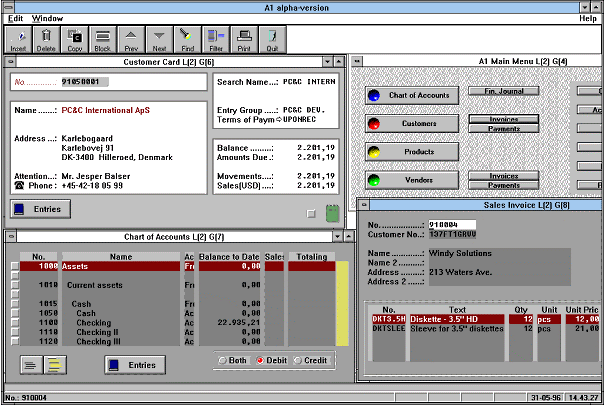Select the Block toolbar icon
605x405 pixels.
102,38
